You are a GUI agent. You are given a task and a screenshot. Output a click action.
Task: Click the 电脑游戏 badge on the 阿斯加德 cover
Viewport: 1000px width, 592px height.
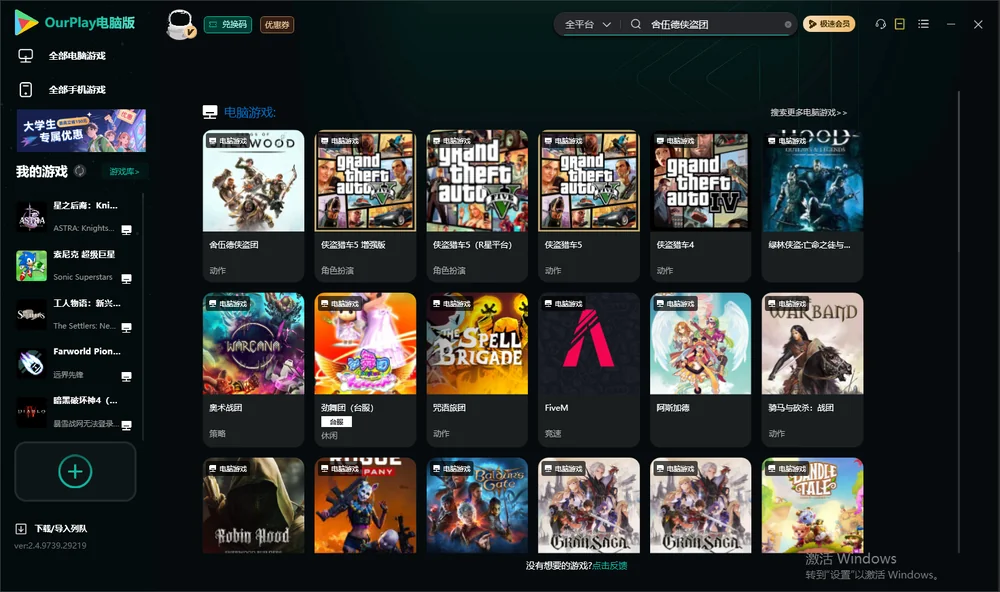click(x=675, y=304)
